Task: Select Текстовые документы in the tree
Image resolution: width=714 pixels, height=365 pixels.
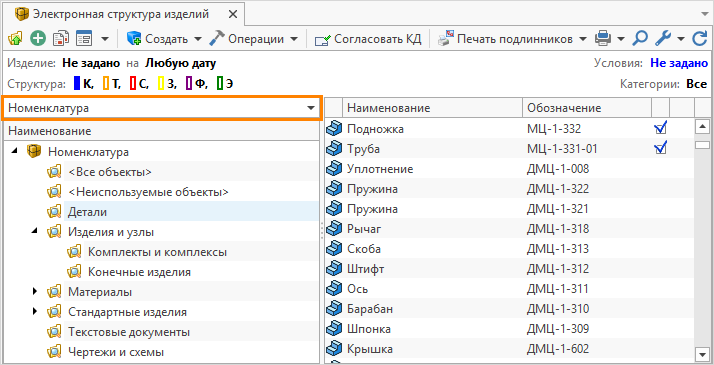Action: [x=129, y=332]
